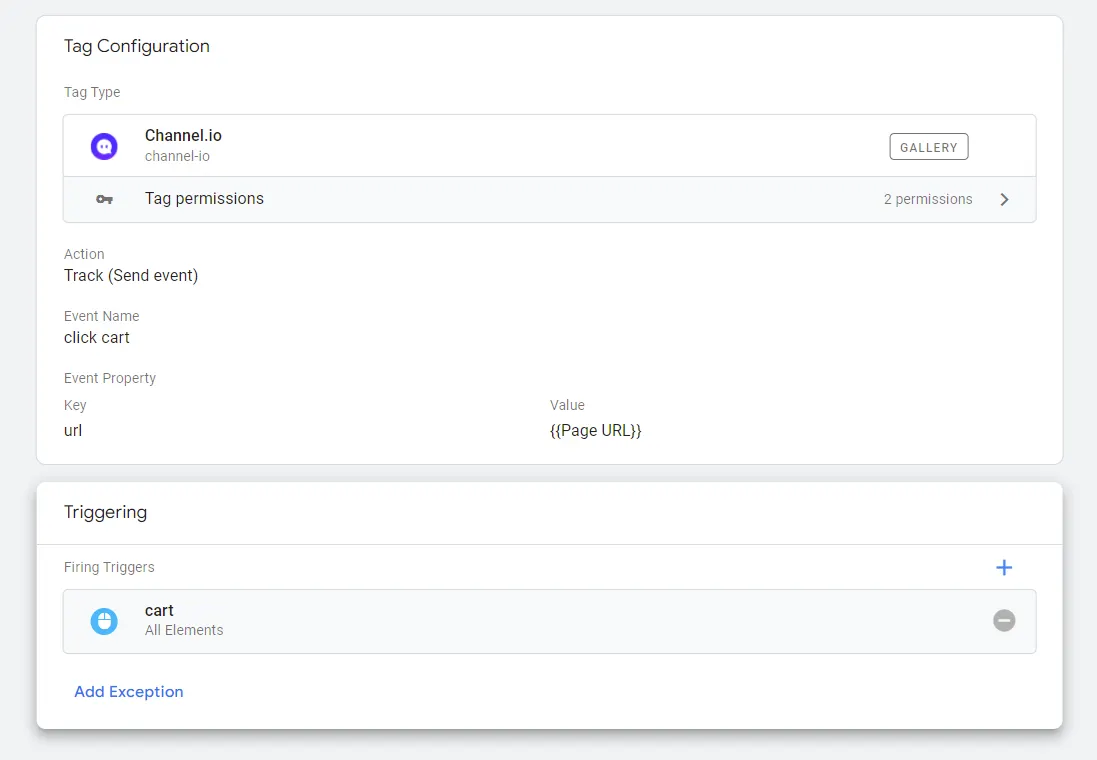Remove the cart trigger with minus icon
Viewport: 1097px width, 760px height.
(x=1004, y=621)
